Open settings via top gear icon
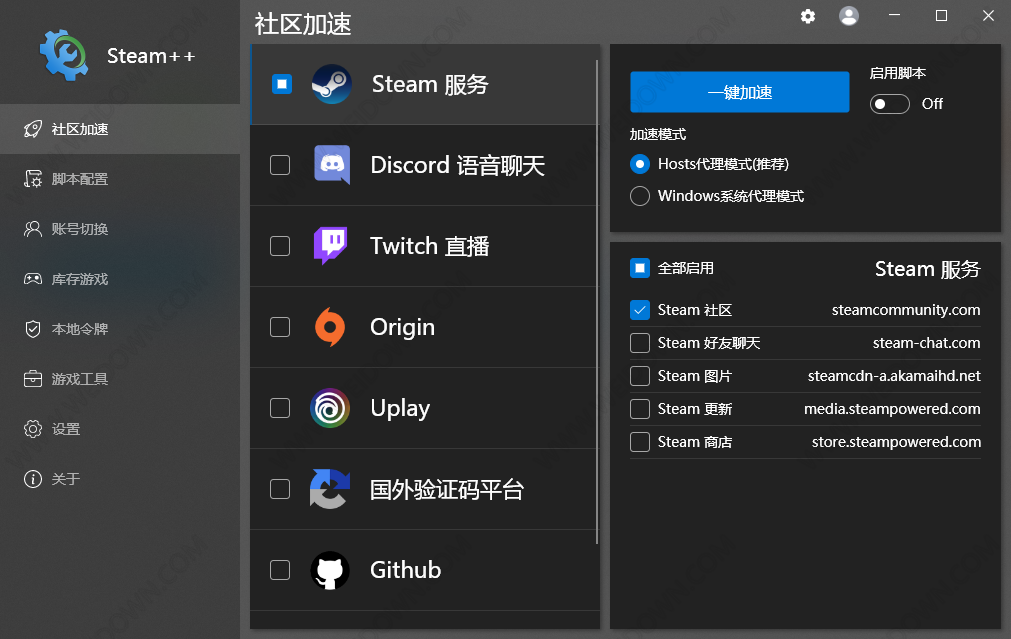 [x=808, y=16]
